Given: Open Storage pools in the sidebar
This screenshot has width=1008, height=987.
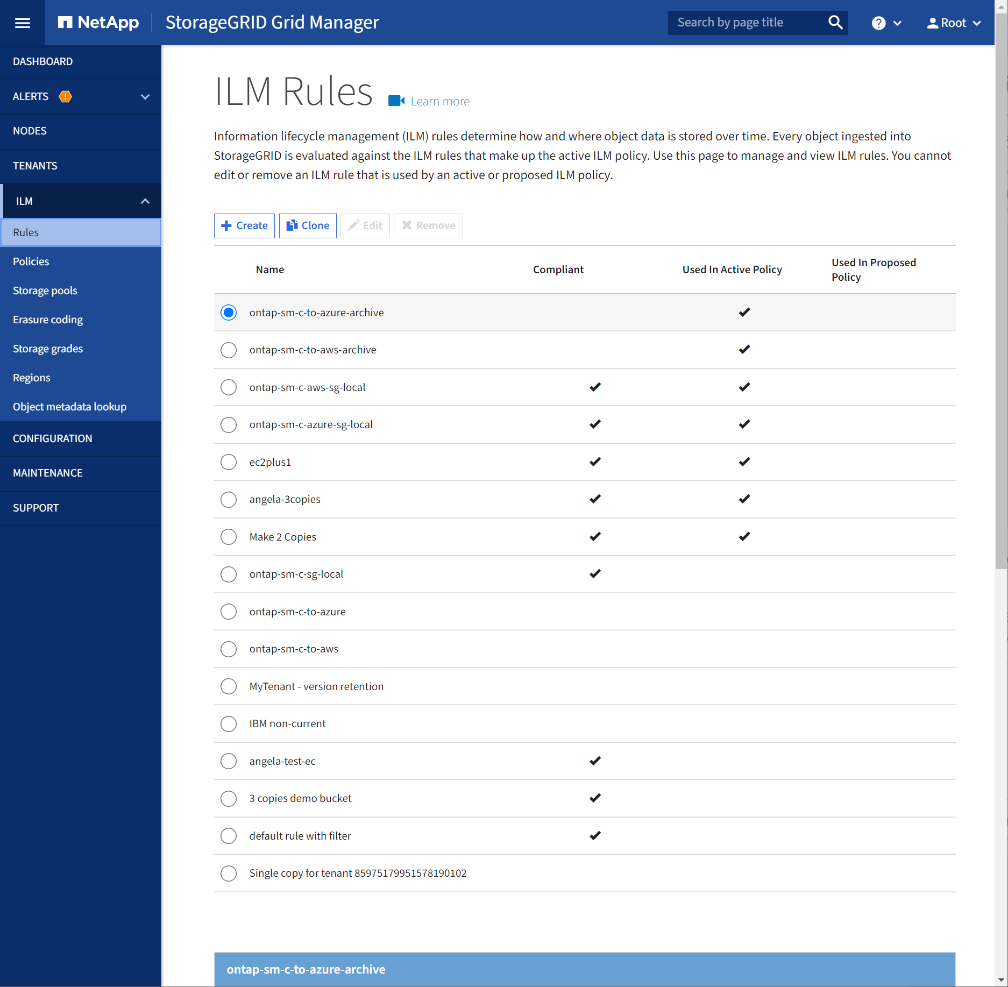Looking at the screenshot, I should 45,291.
